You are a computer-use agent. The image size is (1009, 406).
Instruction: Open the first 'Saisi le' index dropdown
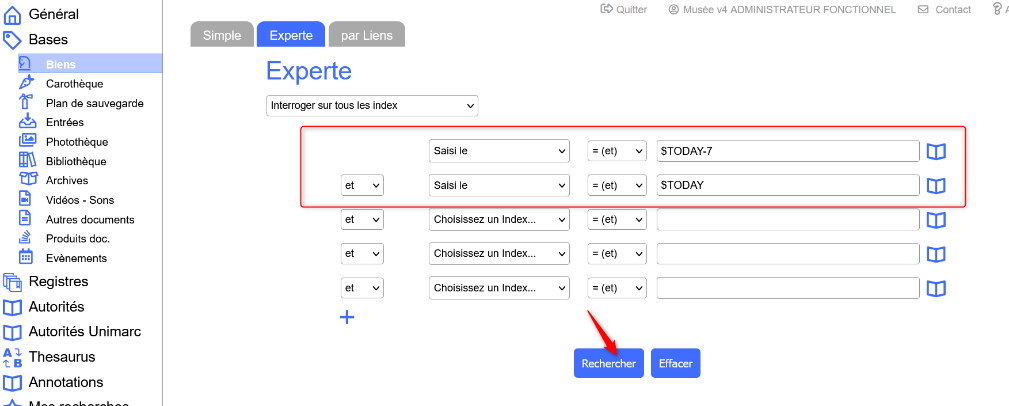coord(498,151)
